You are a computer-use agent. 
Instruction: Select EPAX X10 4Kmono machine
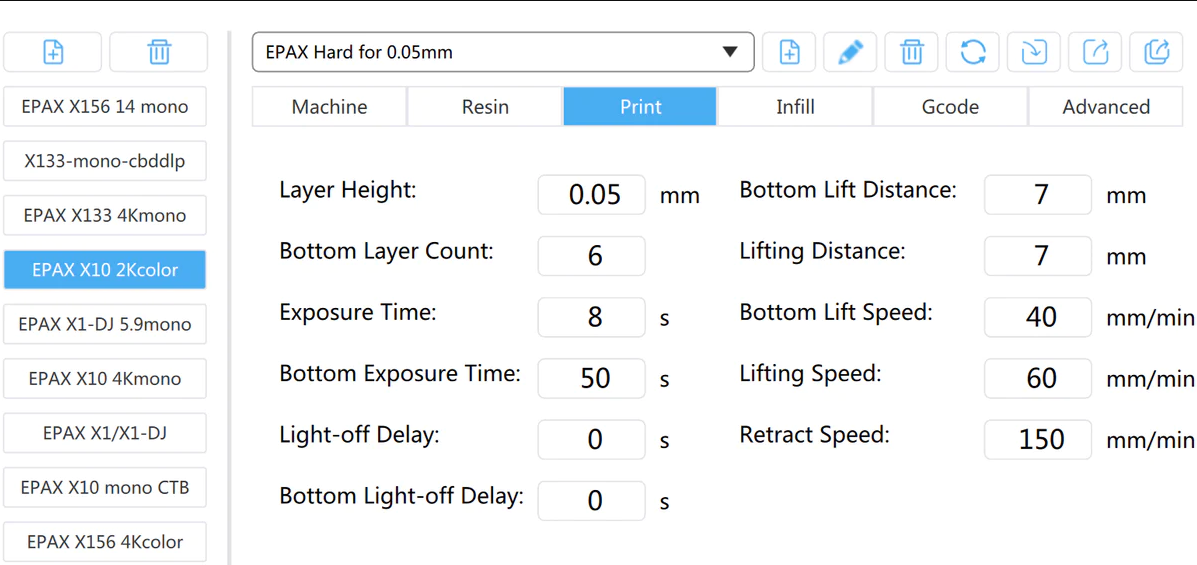click(105, 379)
